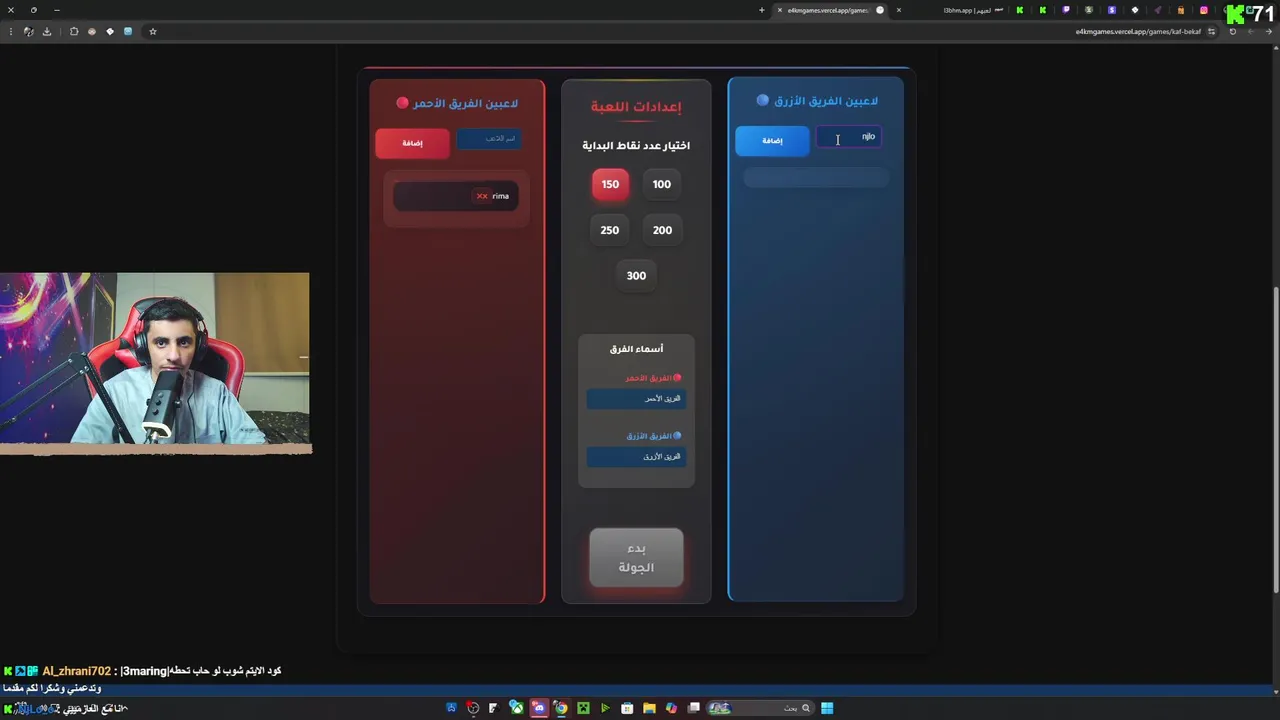
Task: Click the taskbar search box
Action: pyautogui.click(x=759, y=708)
